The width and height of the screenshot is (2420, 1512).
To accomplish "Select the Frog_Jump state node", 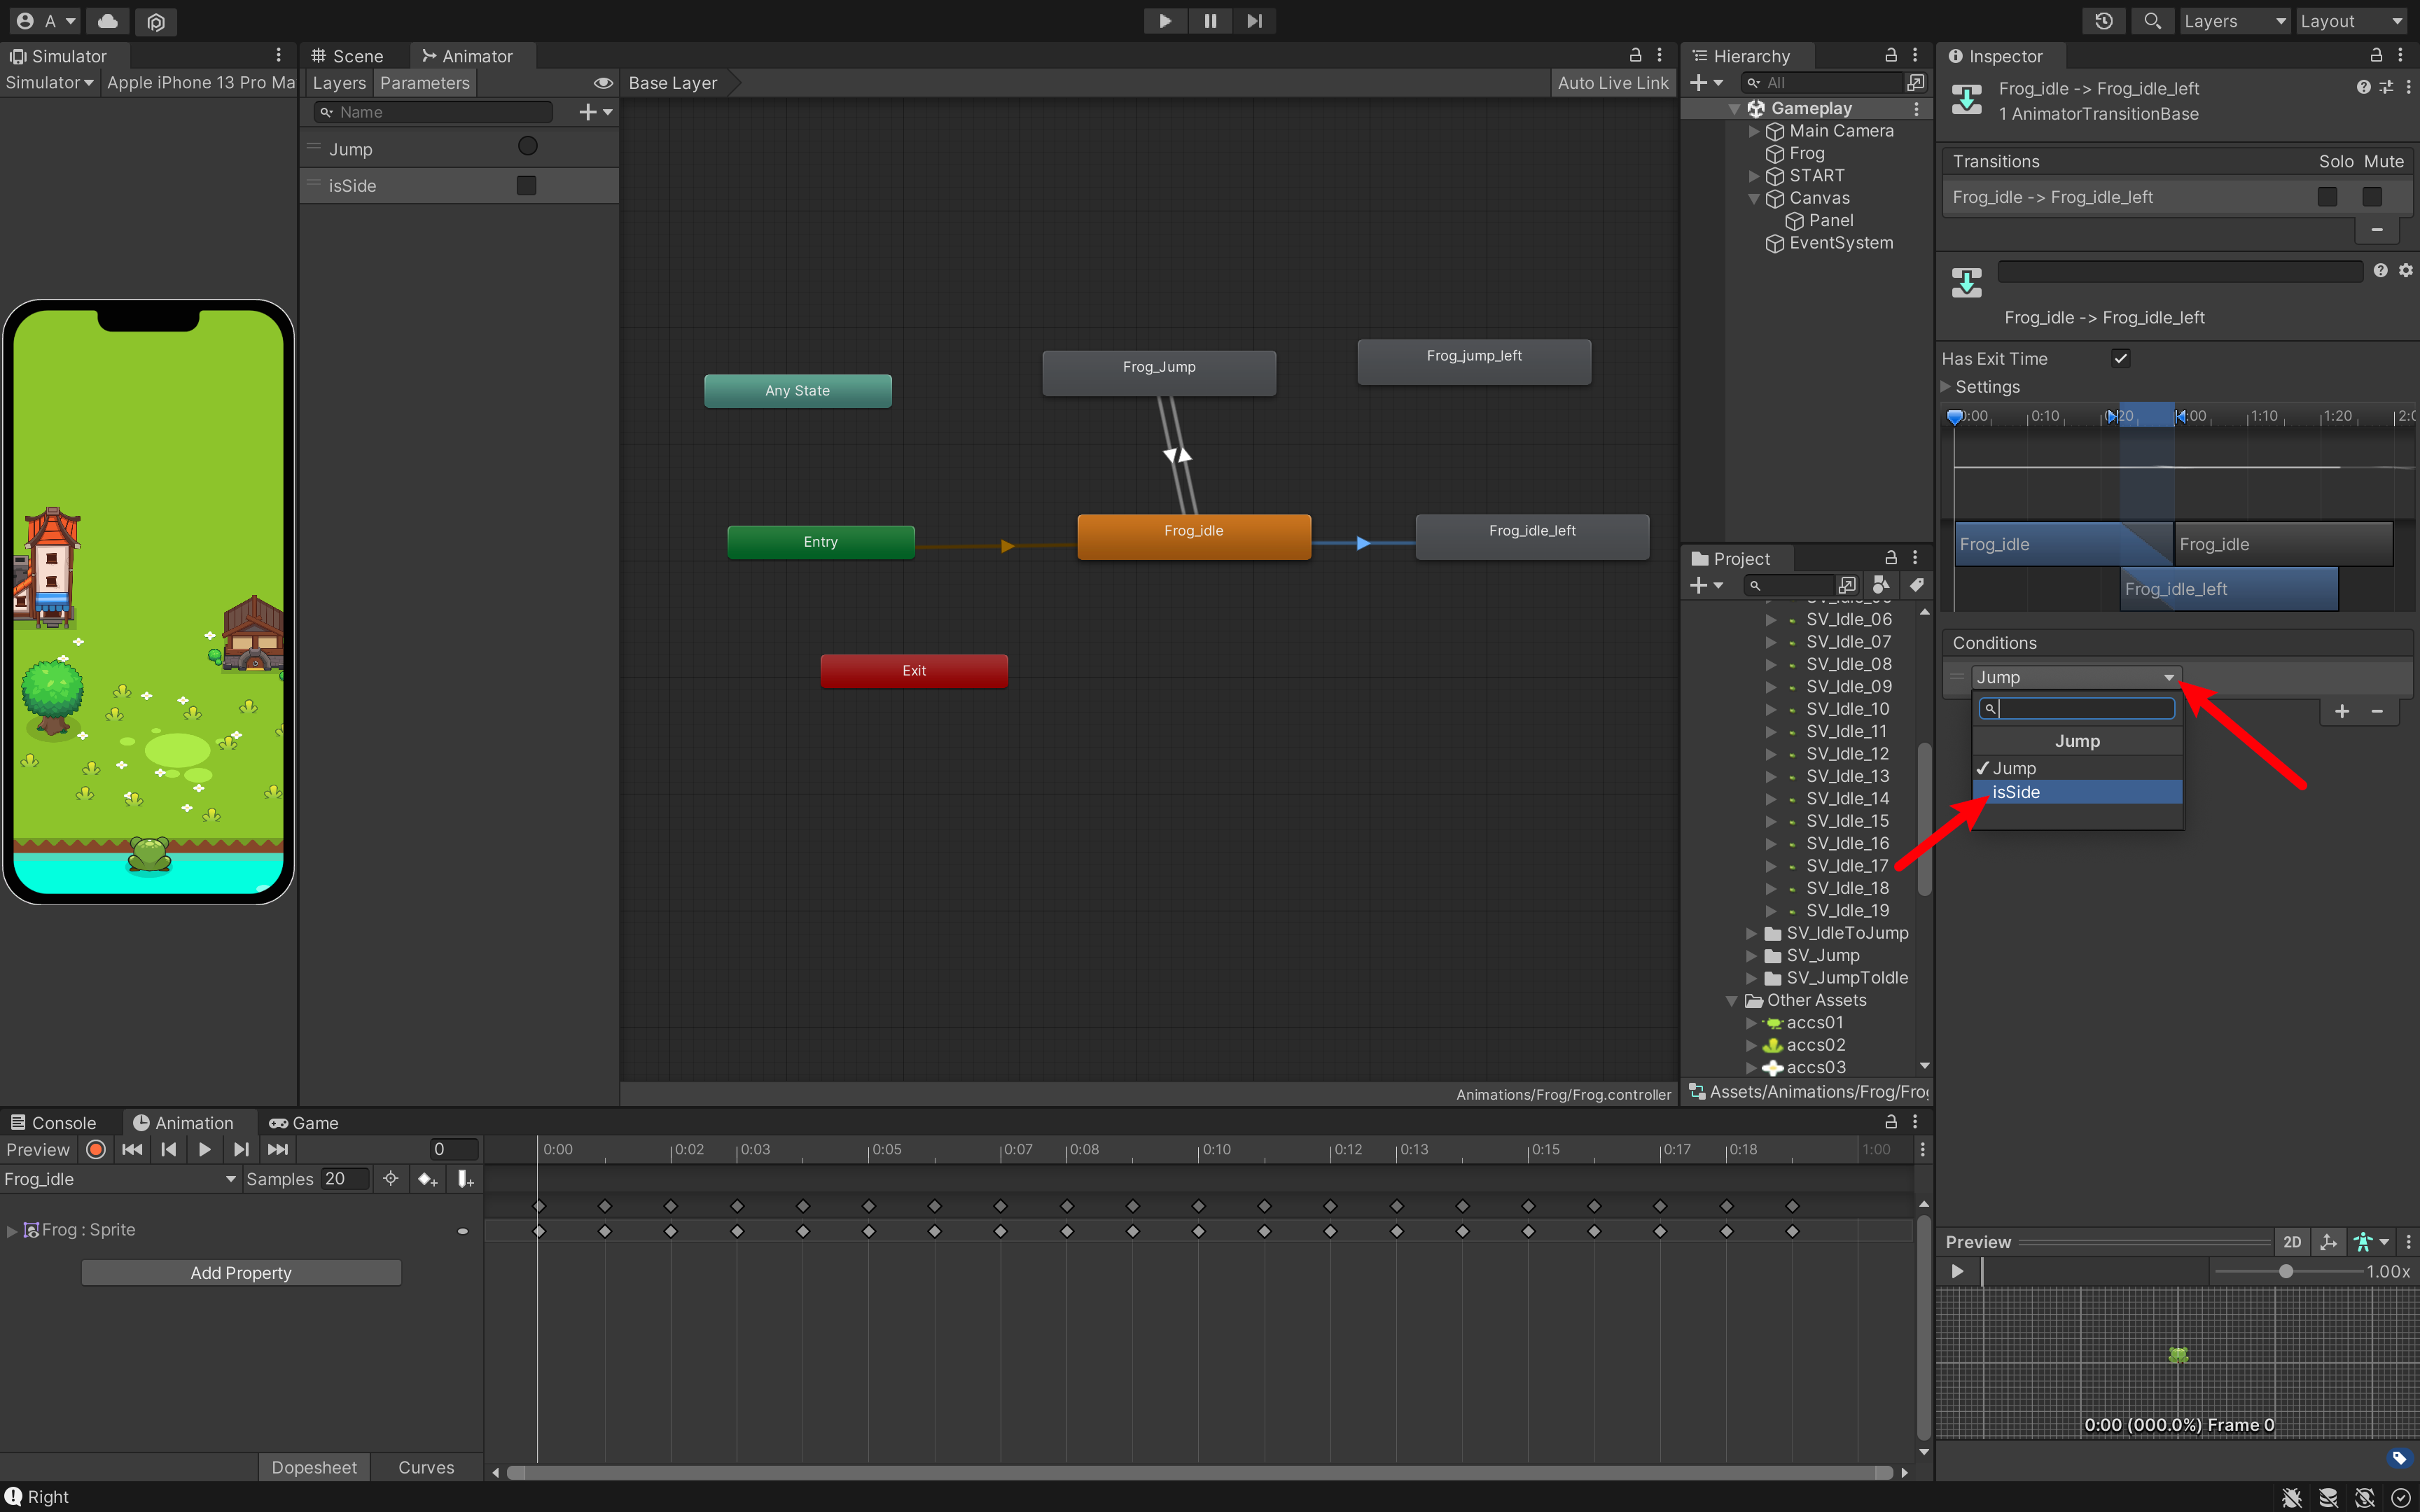I will click(x=1159, y=372).
